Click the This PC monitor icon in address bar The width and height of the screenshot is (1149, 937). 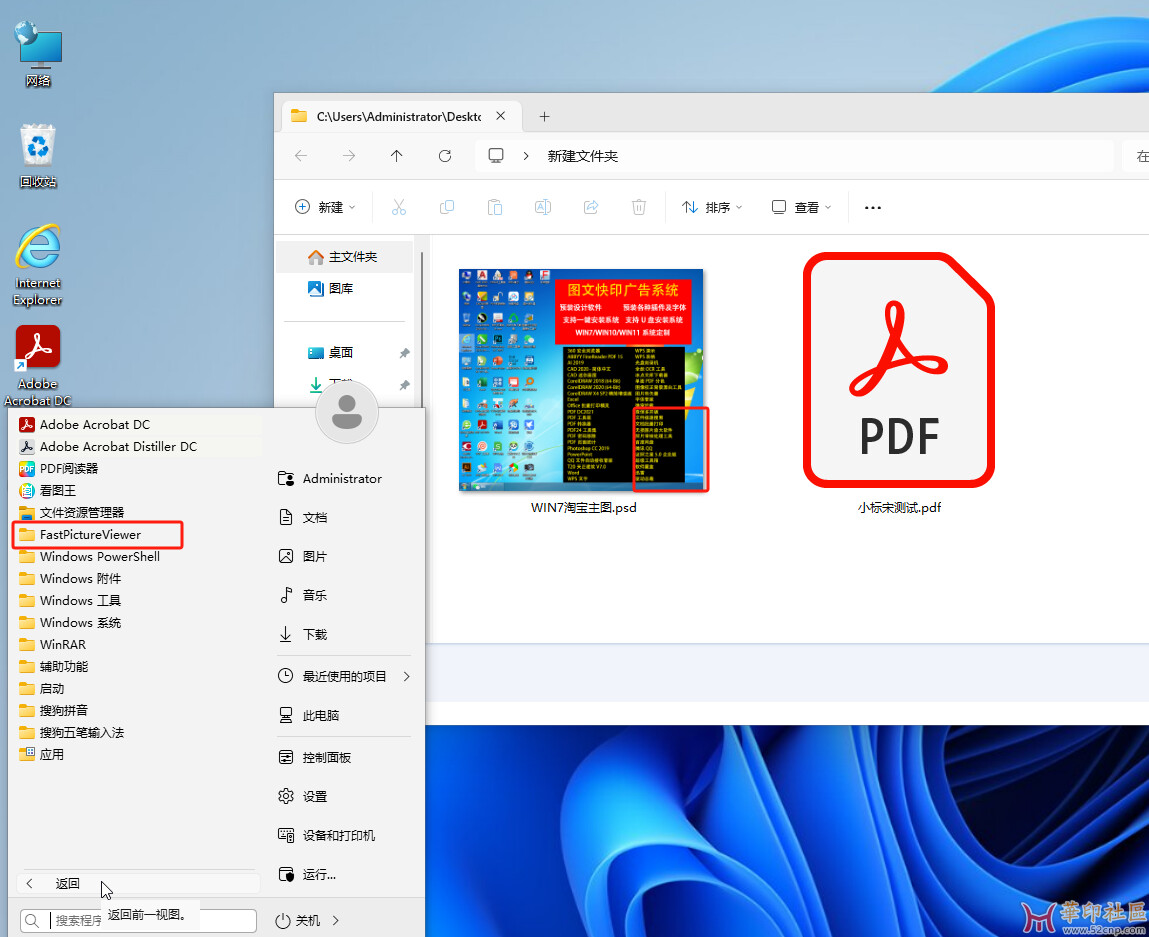[x=496, y=155]
